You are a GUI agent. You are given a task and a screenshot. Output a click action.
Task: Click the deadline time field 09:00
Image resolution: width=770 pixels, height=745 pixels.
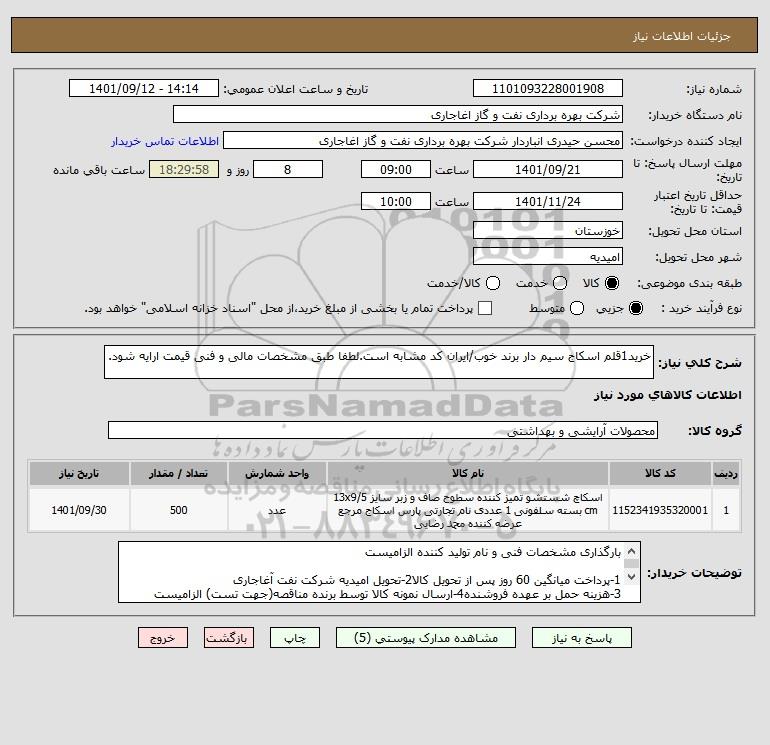tap(396, 169)
